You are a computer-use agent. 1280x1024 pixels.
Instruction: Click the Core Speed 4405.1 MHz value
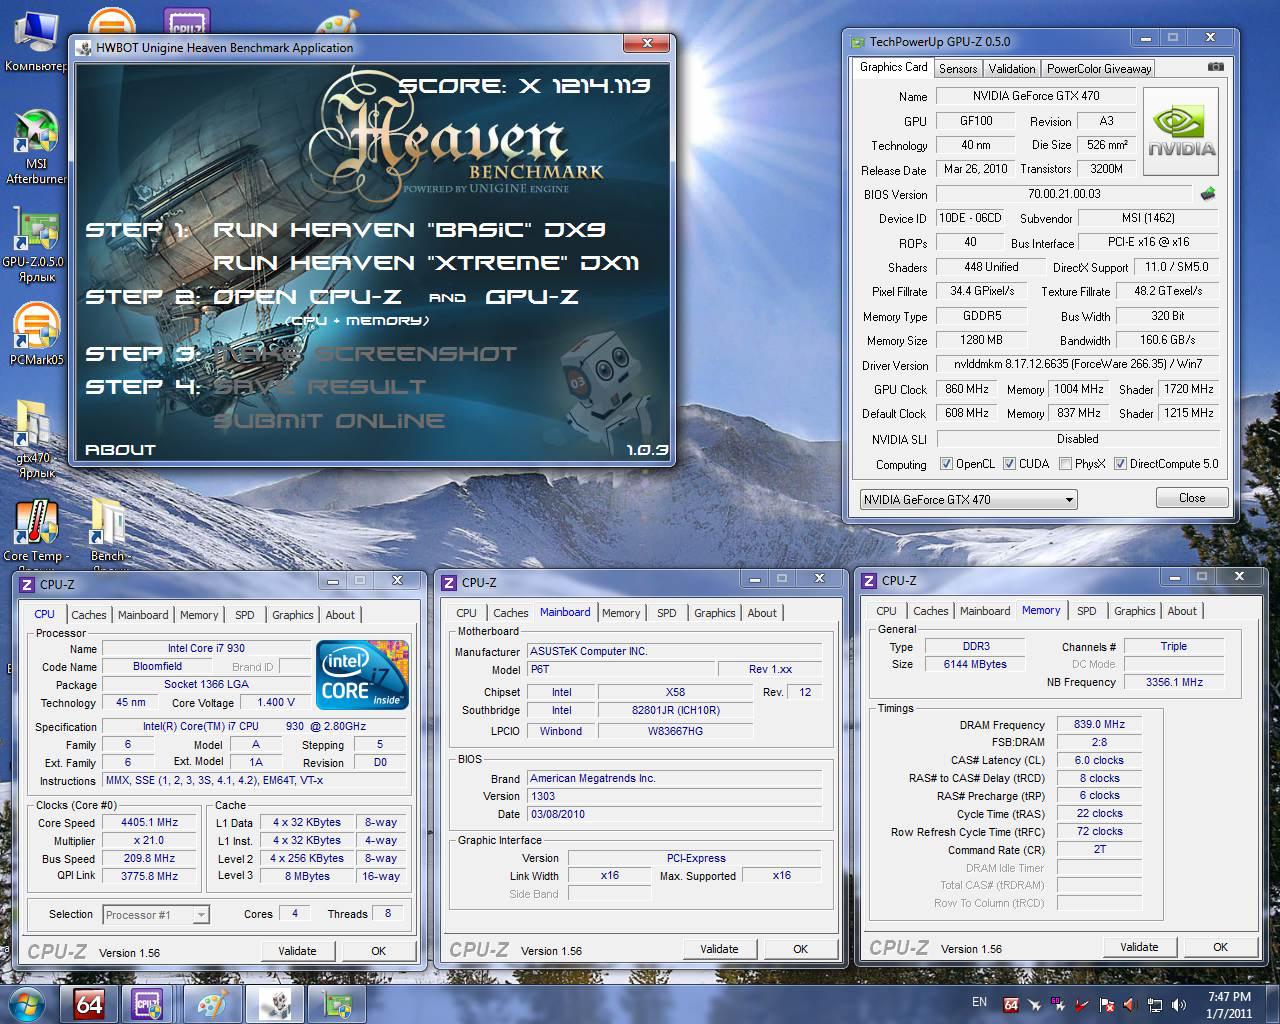coord(149,823)
